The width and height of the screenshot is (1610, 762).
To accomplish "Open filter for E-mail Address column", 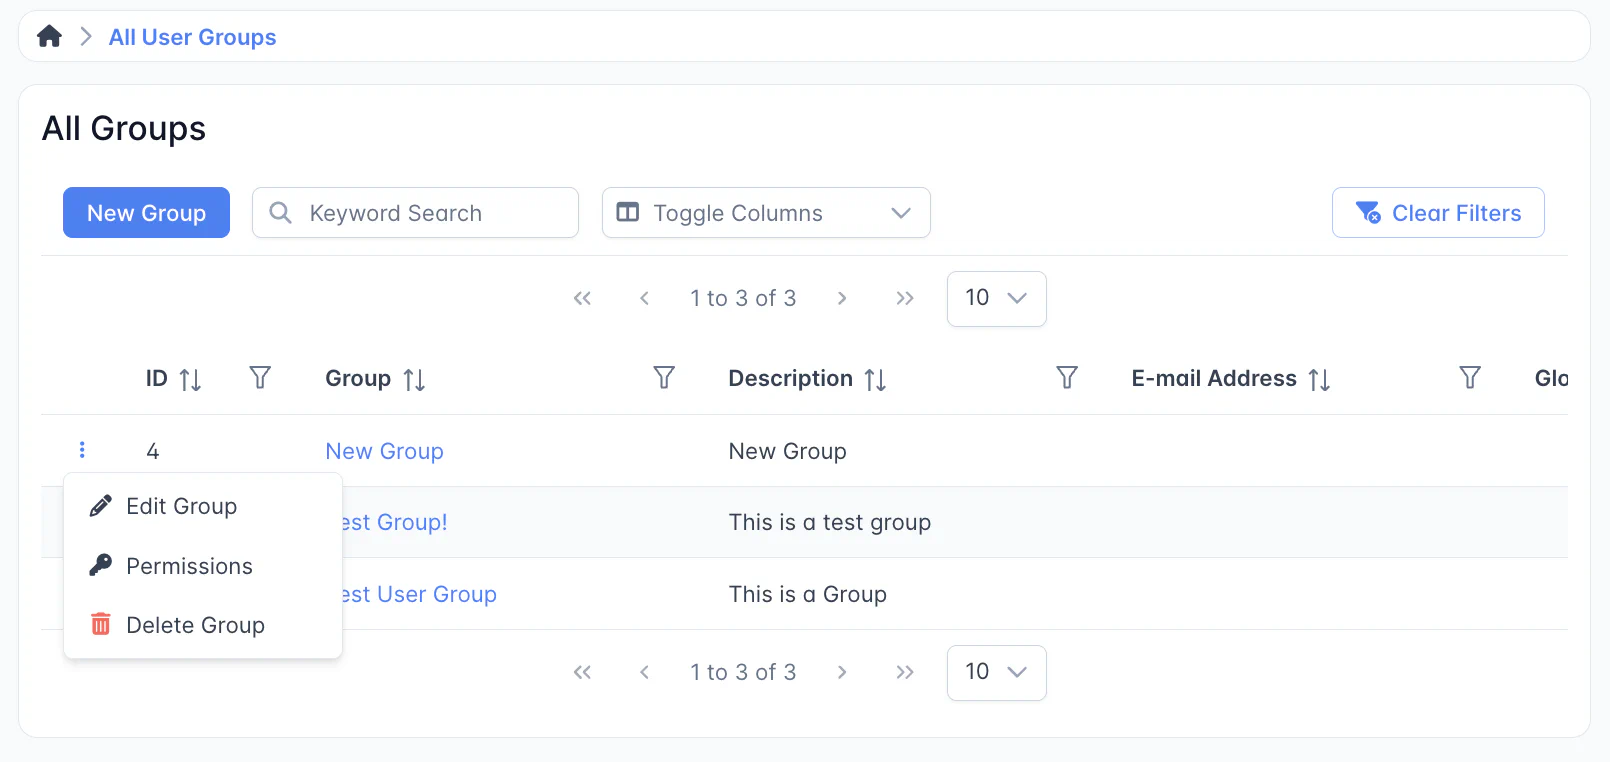I will pos(1469,378).
